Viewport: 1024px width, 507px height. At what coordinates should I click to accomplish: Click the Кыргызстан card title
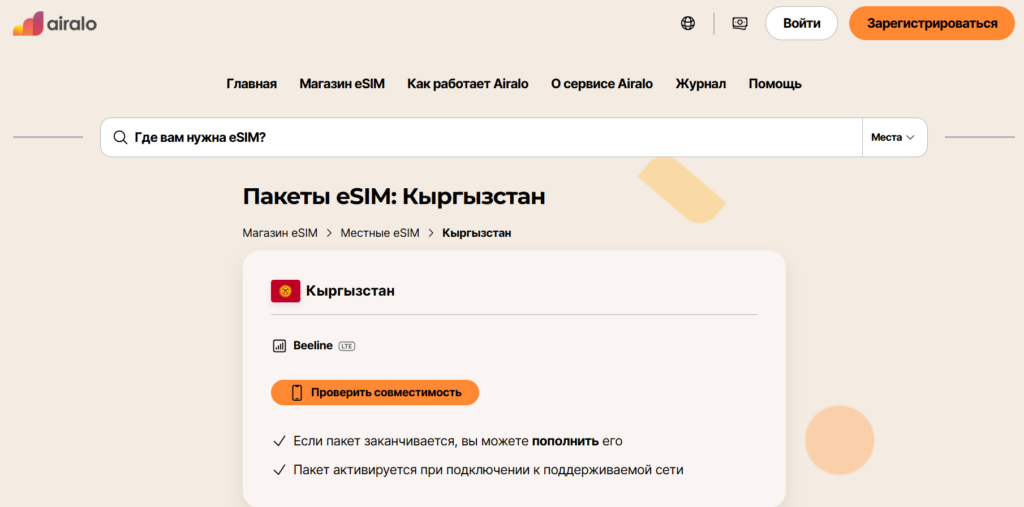pyautogui.click(x=350, y=291)
